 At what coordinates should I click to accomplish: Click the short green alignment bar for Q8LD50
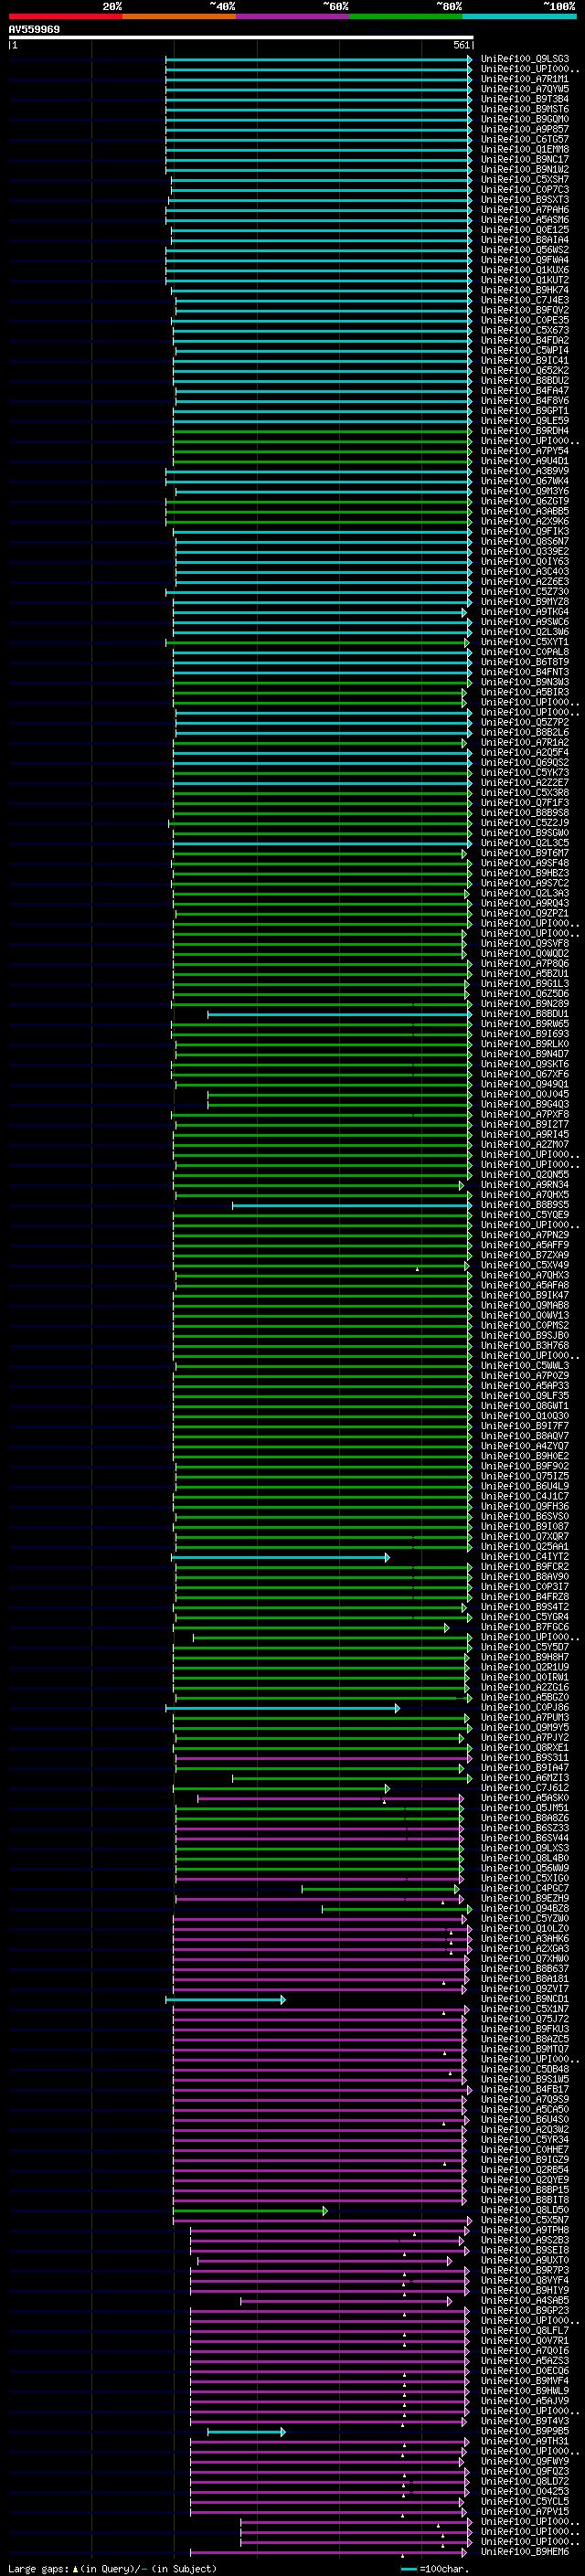coord(250,2212)
